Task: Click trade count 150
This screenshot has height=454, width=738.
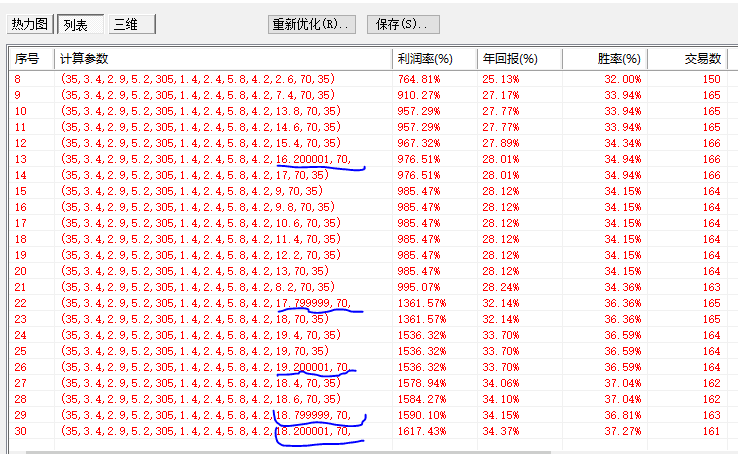Action: [x=712, y=79]
